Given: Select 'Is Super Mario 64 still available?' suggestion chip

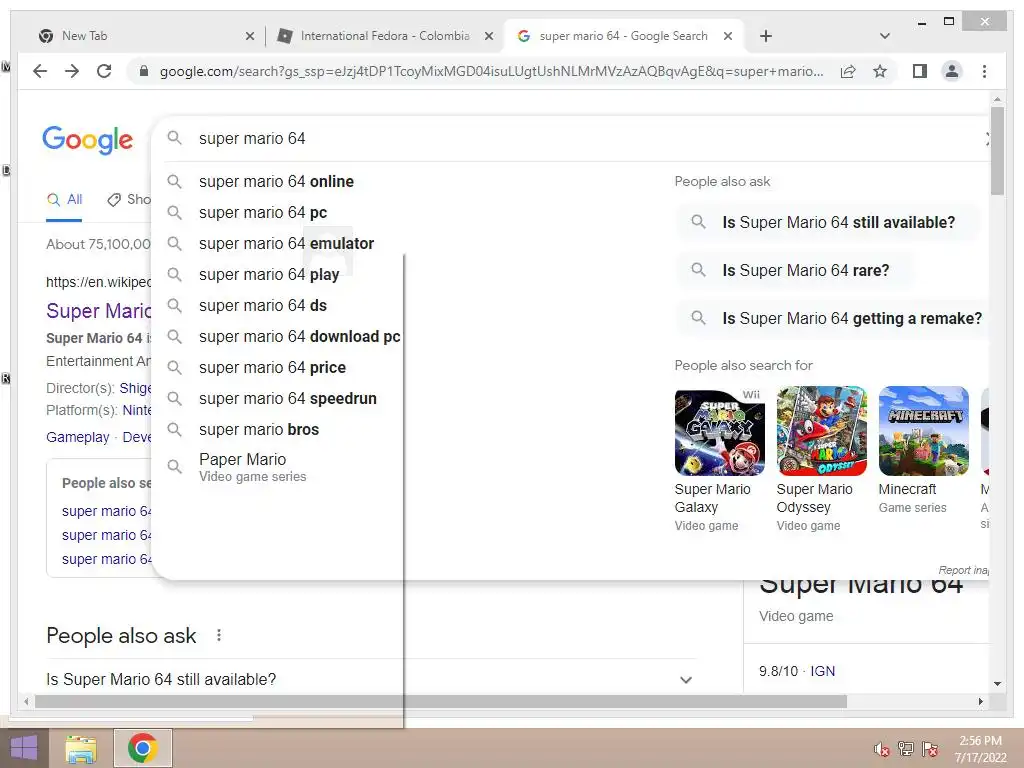Looking at the screenshot, I should point(827,223).
